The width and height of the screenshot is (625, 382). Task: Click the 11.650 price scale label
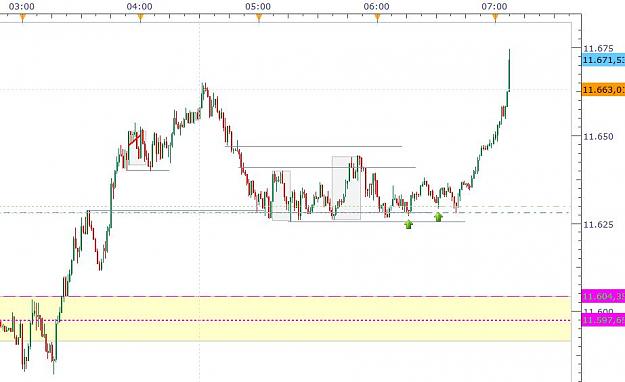click(x=598, y=137)
